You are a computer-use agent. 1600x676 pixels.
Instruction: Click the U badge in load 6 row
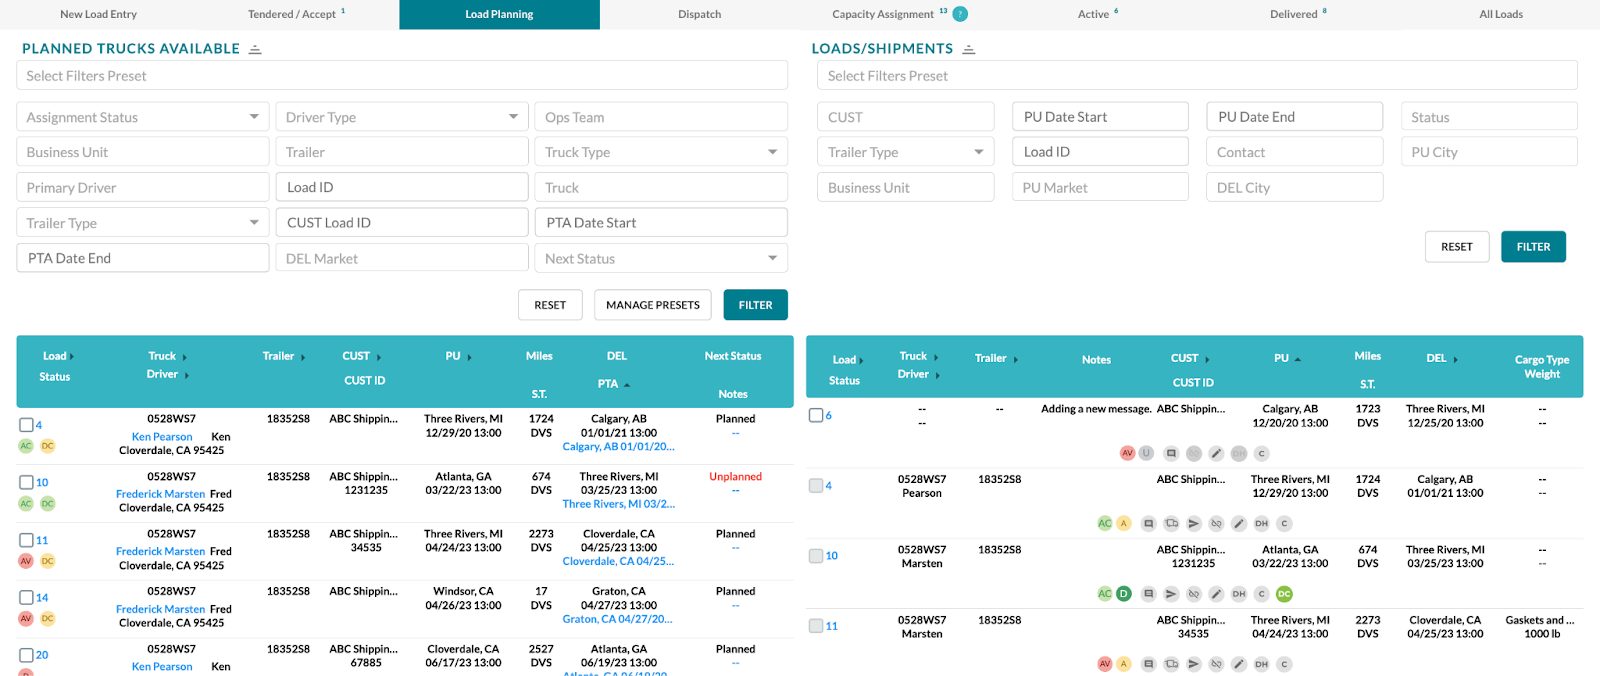point(1146,453)
